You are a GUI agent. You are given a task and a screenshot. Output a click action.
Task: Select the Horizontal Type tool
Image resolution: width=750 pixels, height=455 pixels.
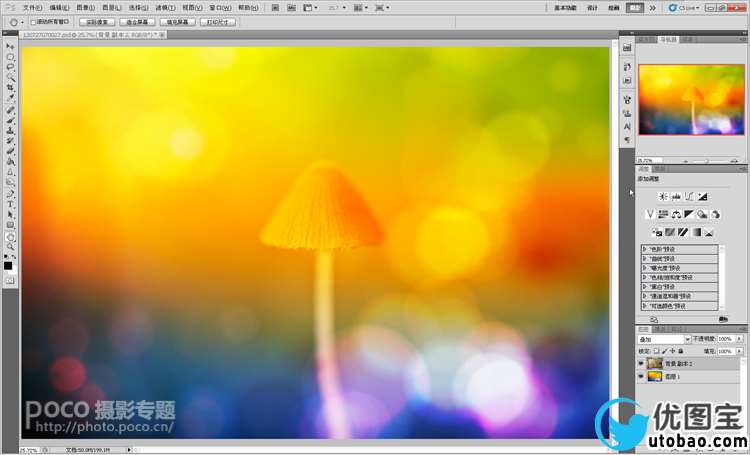click(x=10, y=203)
